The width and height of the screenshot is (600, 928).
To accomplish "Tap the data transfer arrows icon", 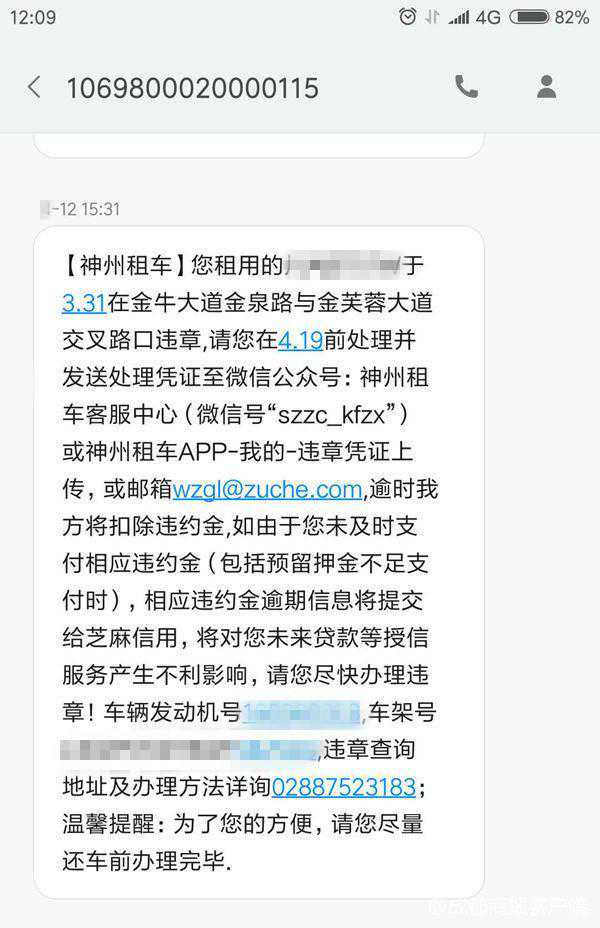I will coord(432,17).
